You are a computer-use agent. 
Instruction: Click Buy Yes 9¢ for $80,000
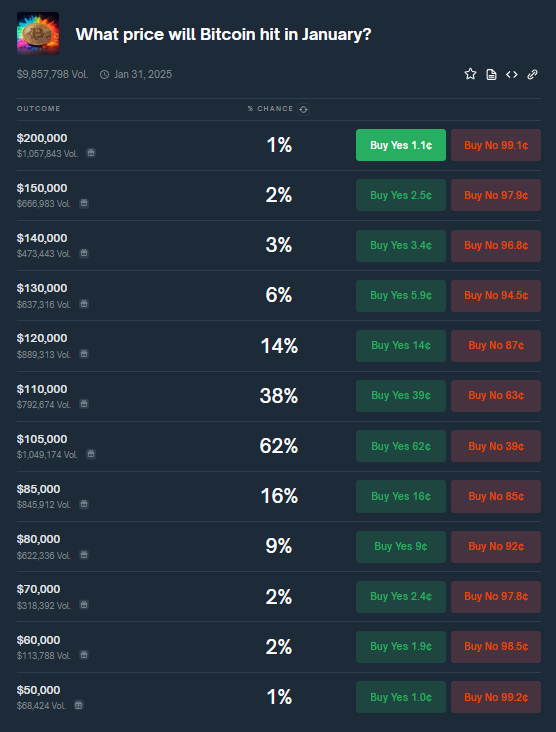(401, 547)
